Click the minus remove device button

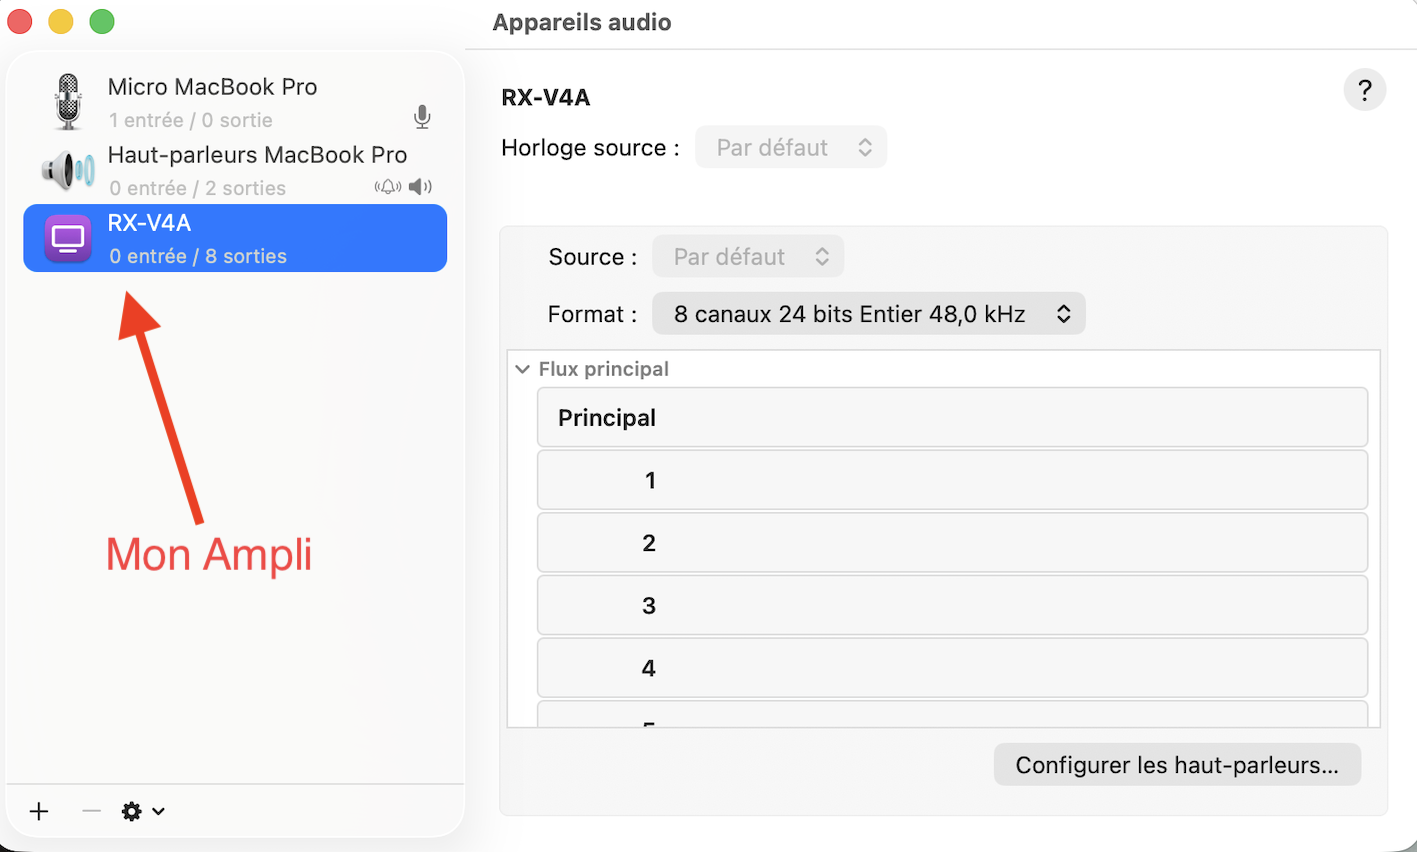tap(91, 811)
